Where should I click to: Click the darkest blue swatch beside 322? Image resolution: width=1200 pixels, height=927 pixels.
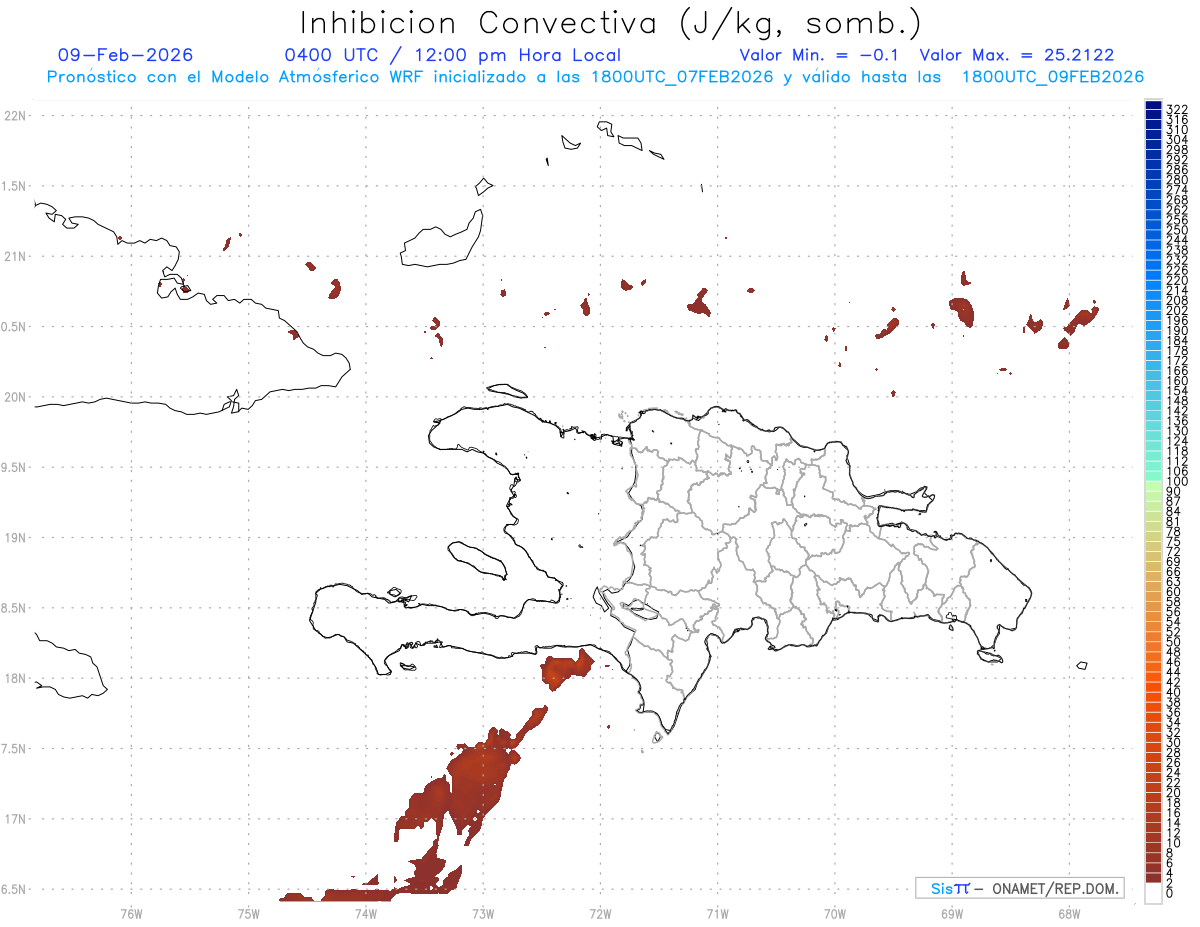coord(1153,106)
